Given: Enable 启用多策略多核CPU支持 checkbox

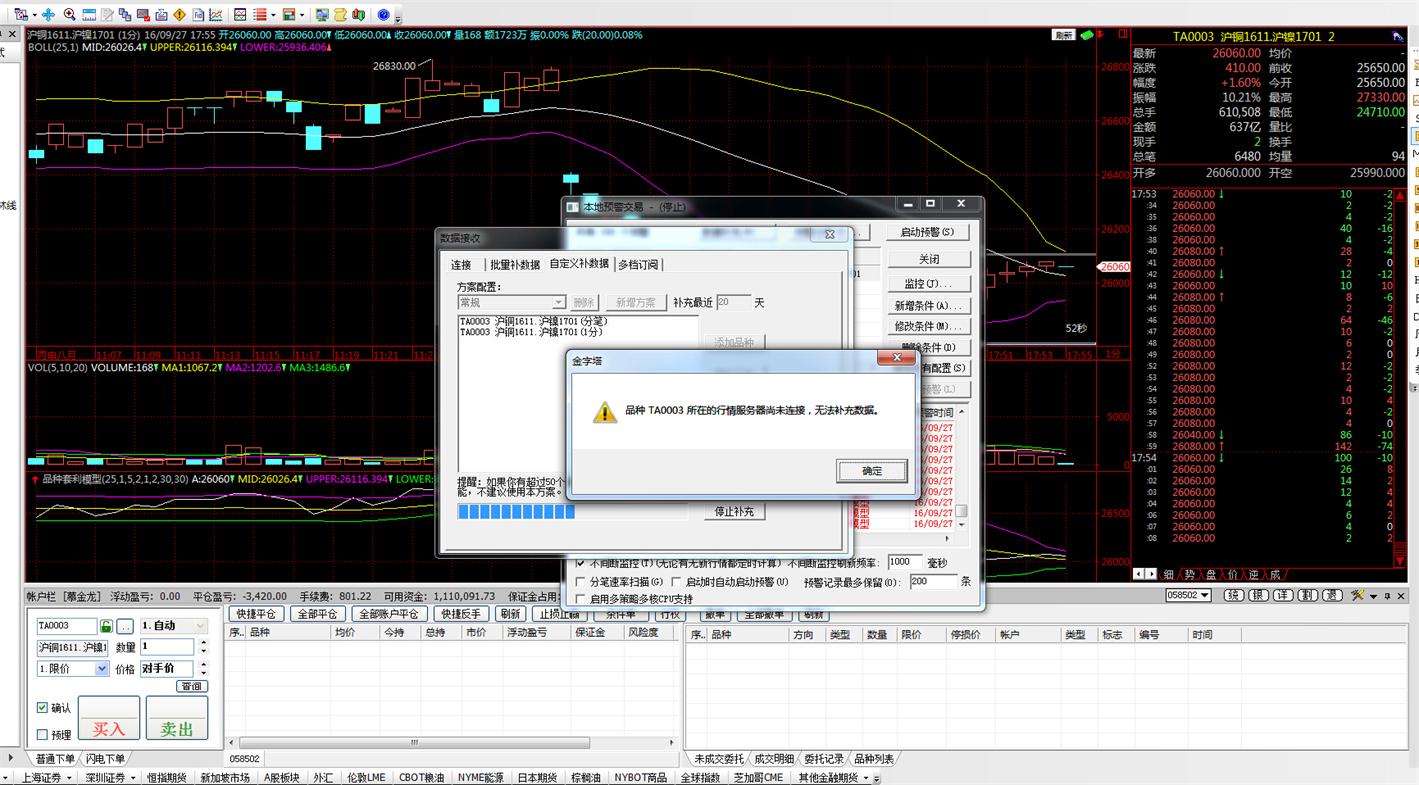Looking at the screenshot, I should point(581,599).
